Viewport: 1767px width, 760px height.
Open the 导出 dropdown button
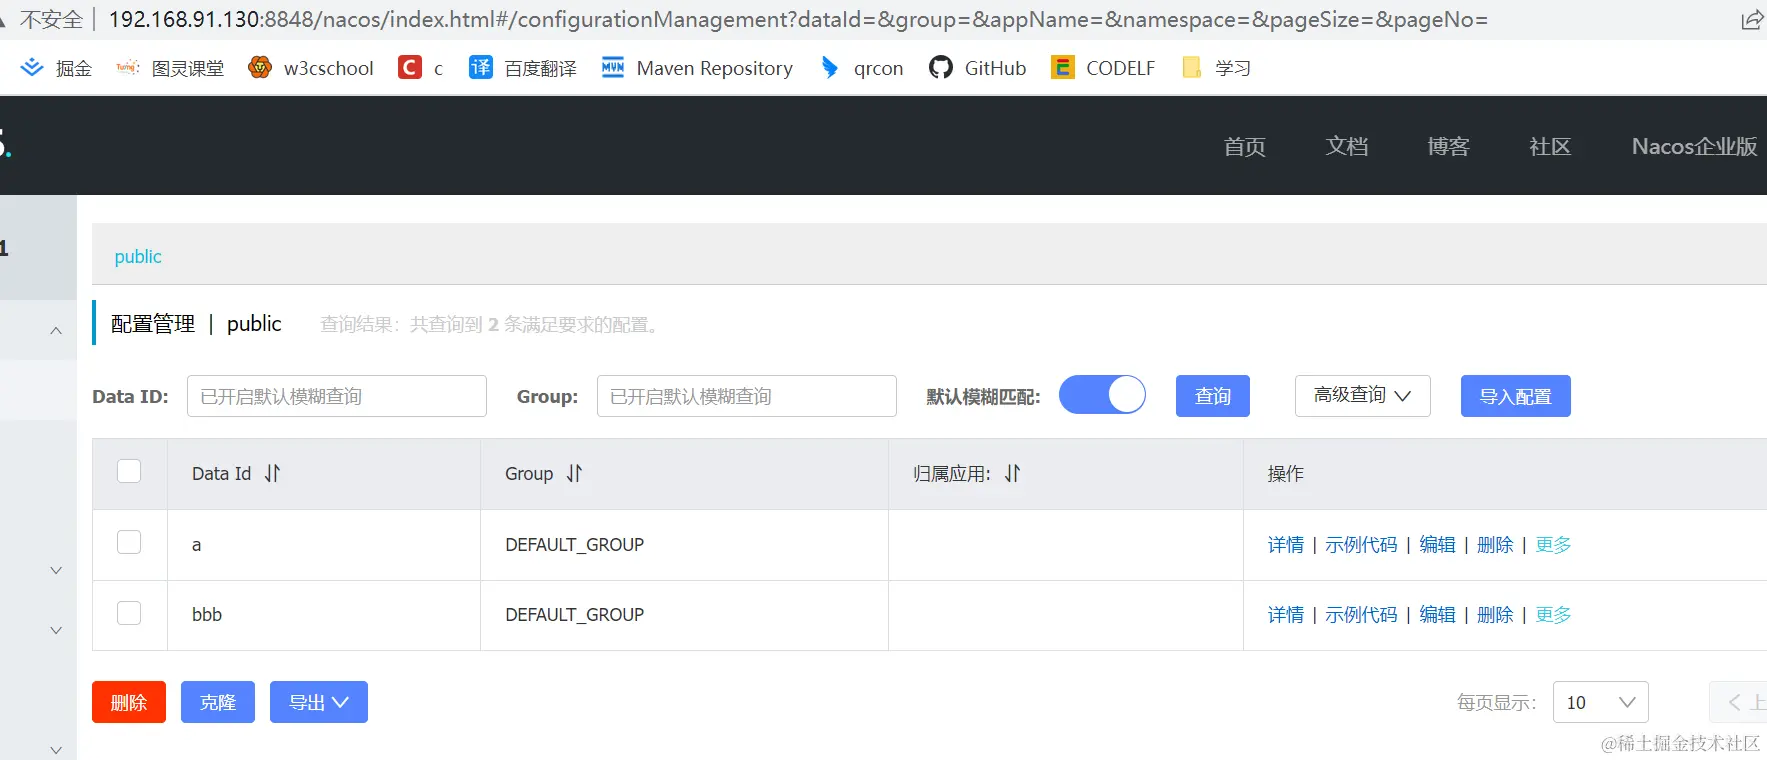[319, 702]
